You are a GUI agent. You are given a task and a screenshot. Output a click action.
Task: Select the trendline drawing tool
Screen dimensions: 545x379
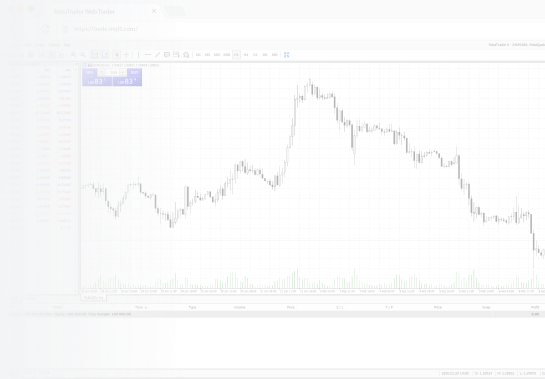(157, 55)
